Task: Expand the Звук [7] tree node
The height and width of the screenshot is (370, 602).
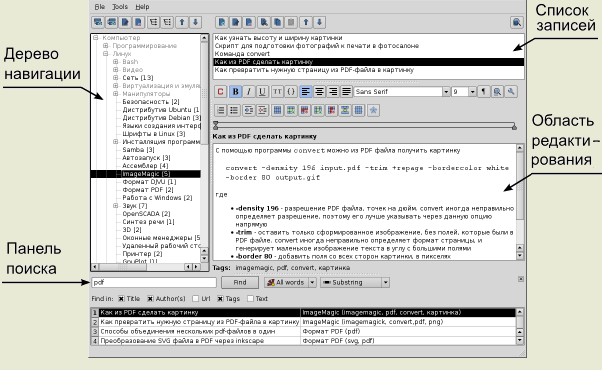Action: point(116,206)
